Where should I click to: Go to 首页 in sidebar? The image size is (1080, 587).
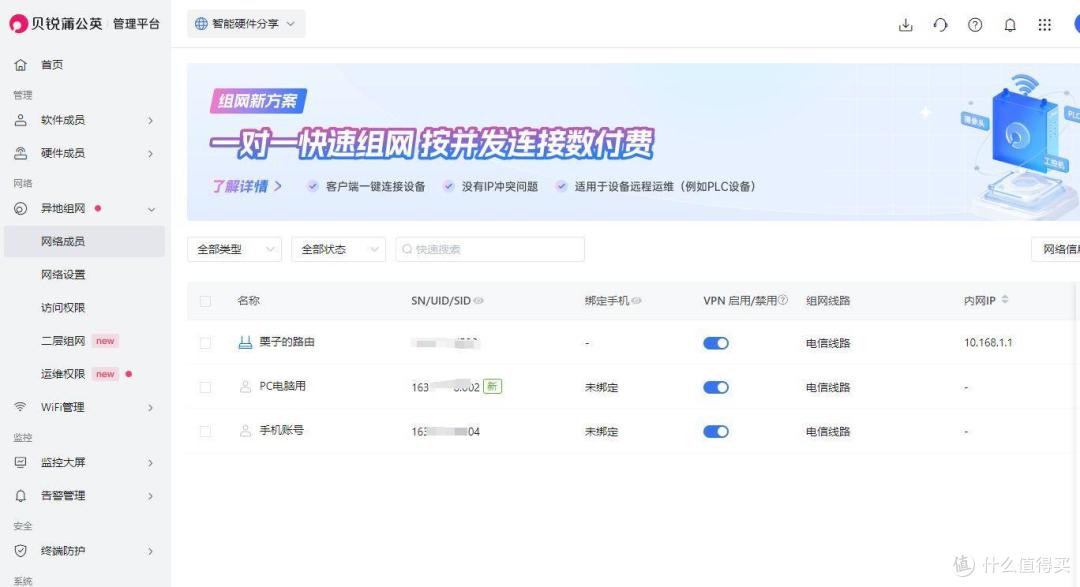(x=52, y=65)
